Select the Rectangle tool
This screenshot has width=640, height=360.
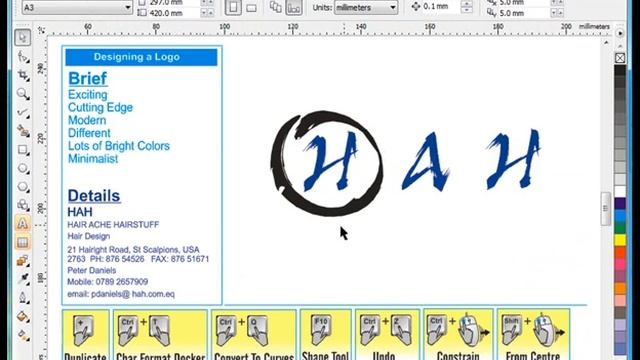pos(23,150)
